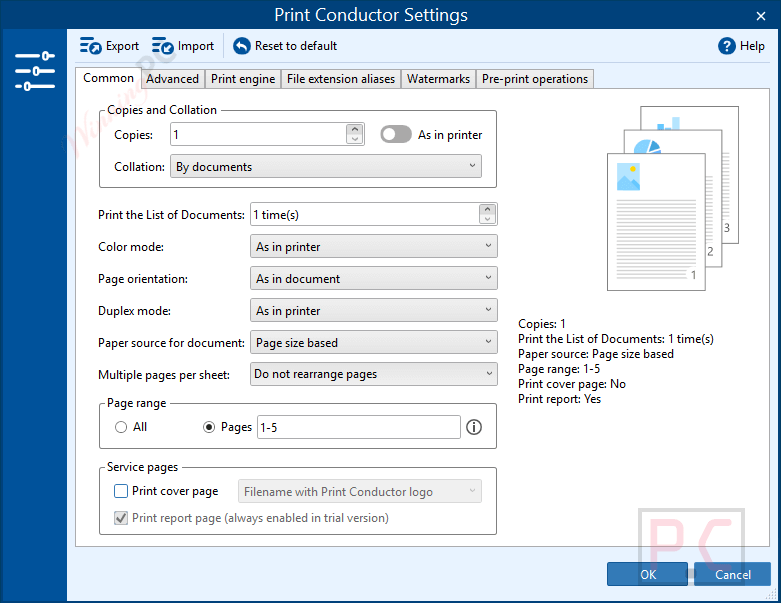The image size is (781, 603).
Task: Click the Export settings icon
Action: pos(90,46)
